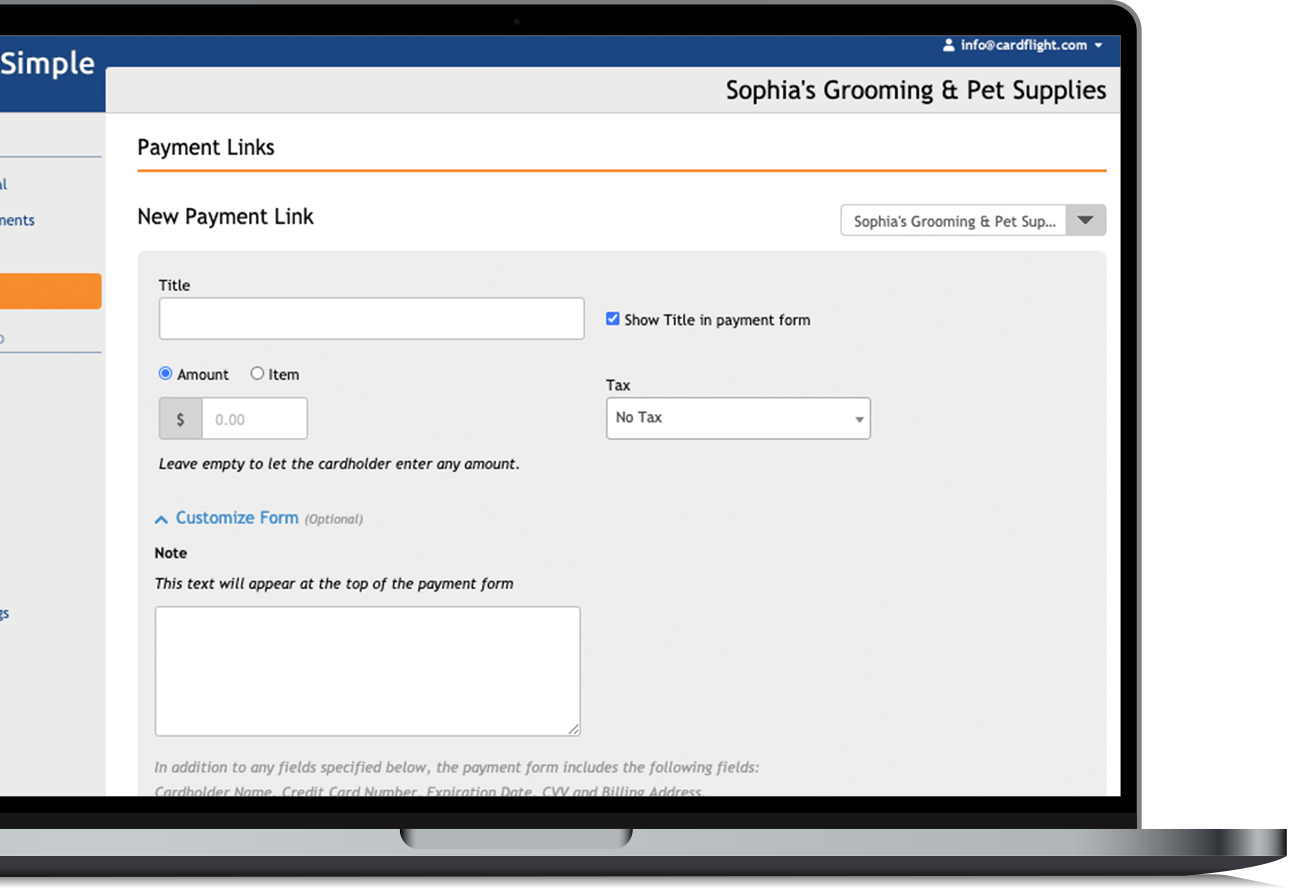Select the Item radio button
Screen dimensions: 1290x888
coord(257,373)
